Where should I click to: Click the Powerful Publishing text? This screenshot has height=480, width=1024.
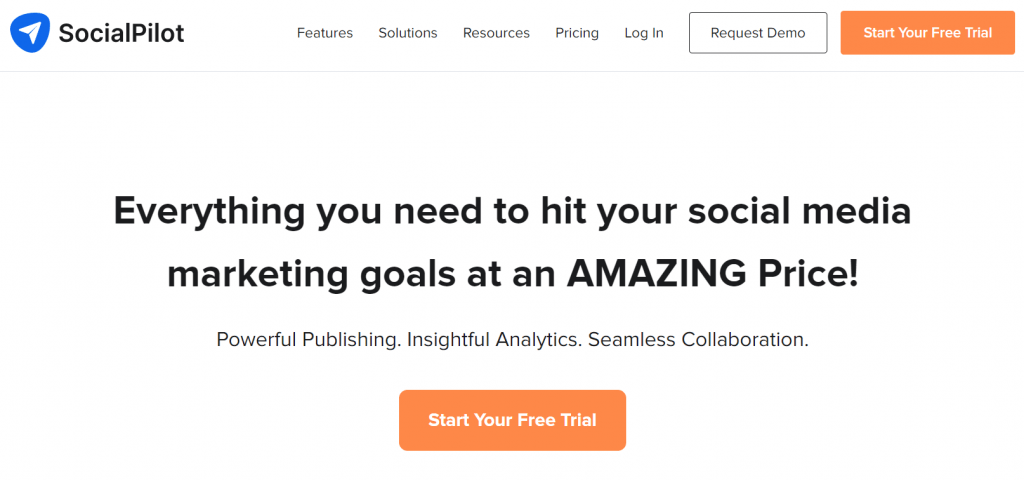(x=308, y=340)
